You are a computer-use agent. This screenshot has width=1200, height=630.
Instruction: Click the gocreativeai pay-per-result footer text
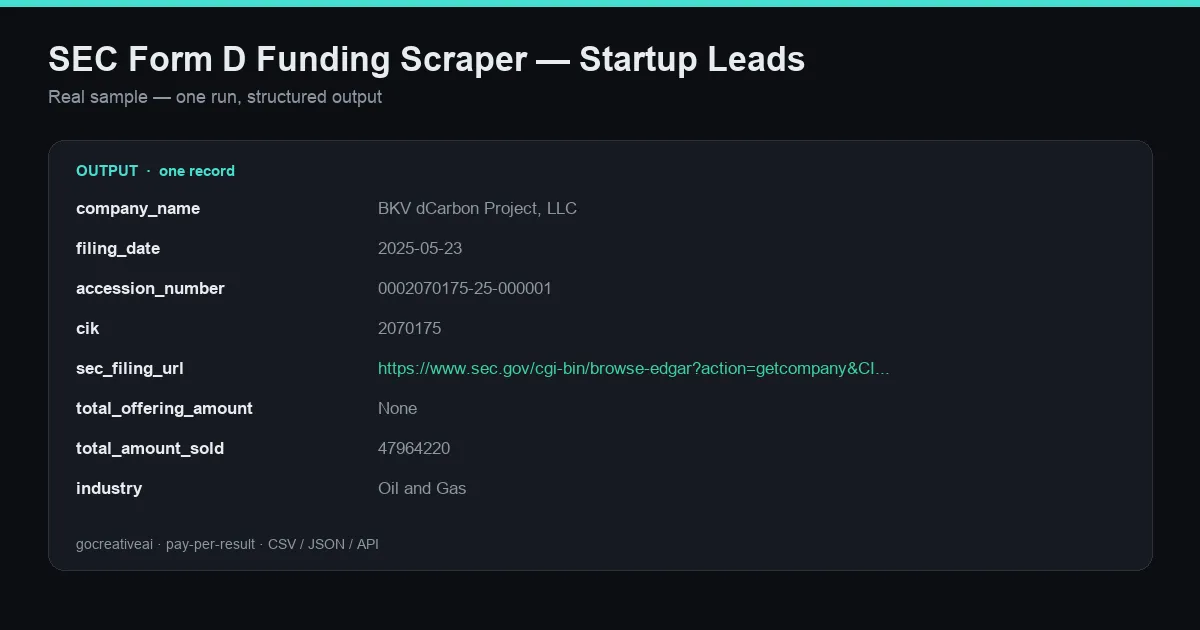coord(227,544)
